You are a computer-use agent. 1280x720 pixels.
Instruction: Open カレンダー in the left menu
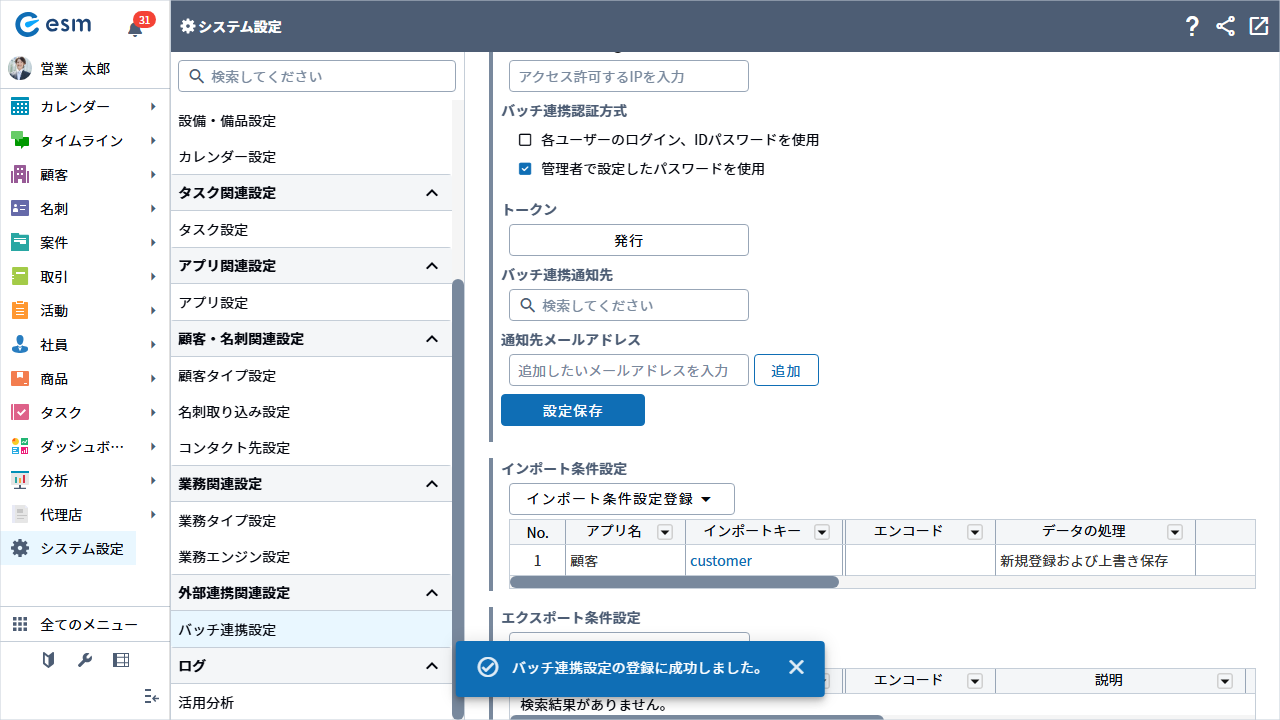(x=75, y=107)
